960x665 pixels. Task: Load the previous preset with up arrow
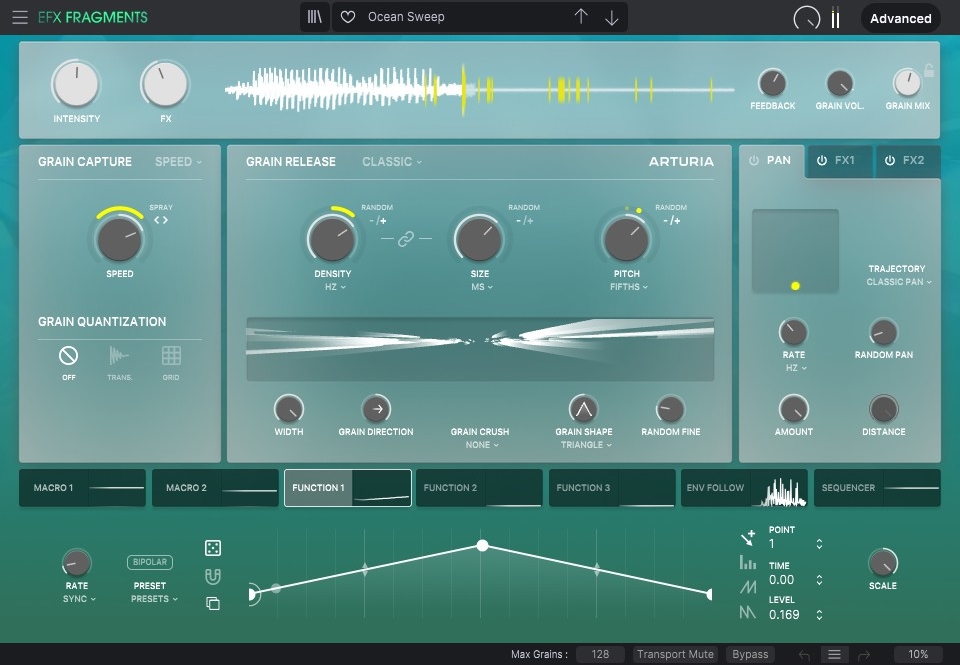(x=581, y=17)
